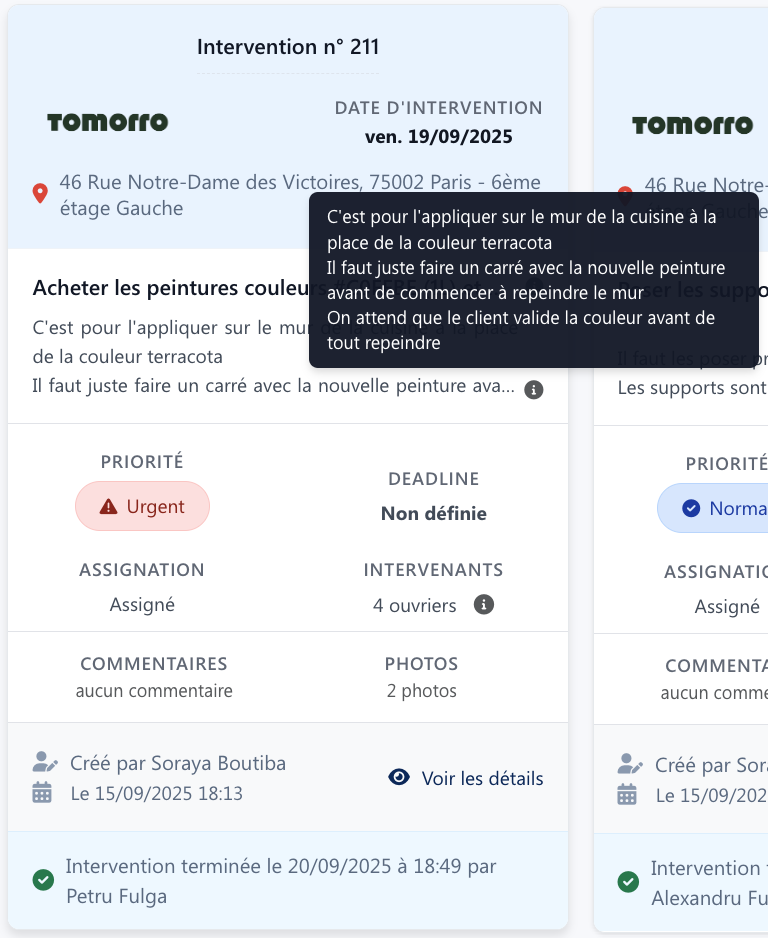Click the Tomorro logo on the second card
Image resolution: width=768 pixels, height=938 pixels.
(x=692, y=125)
